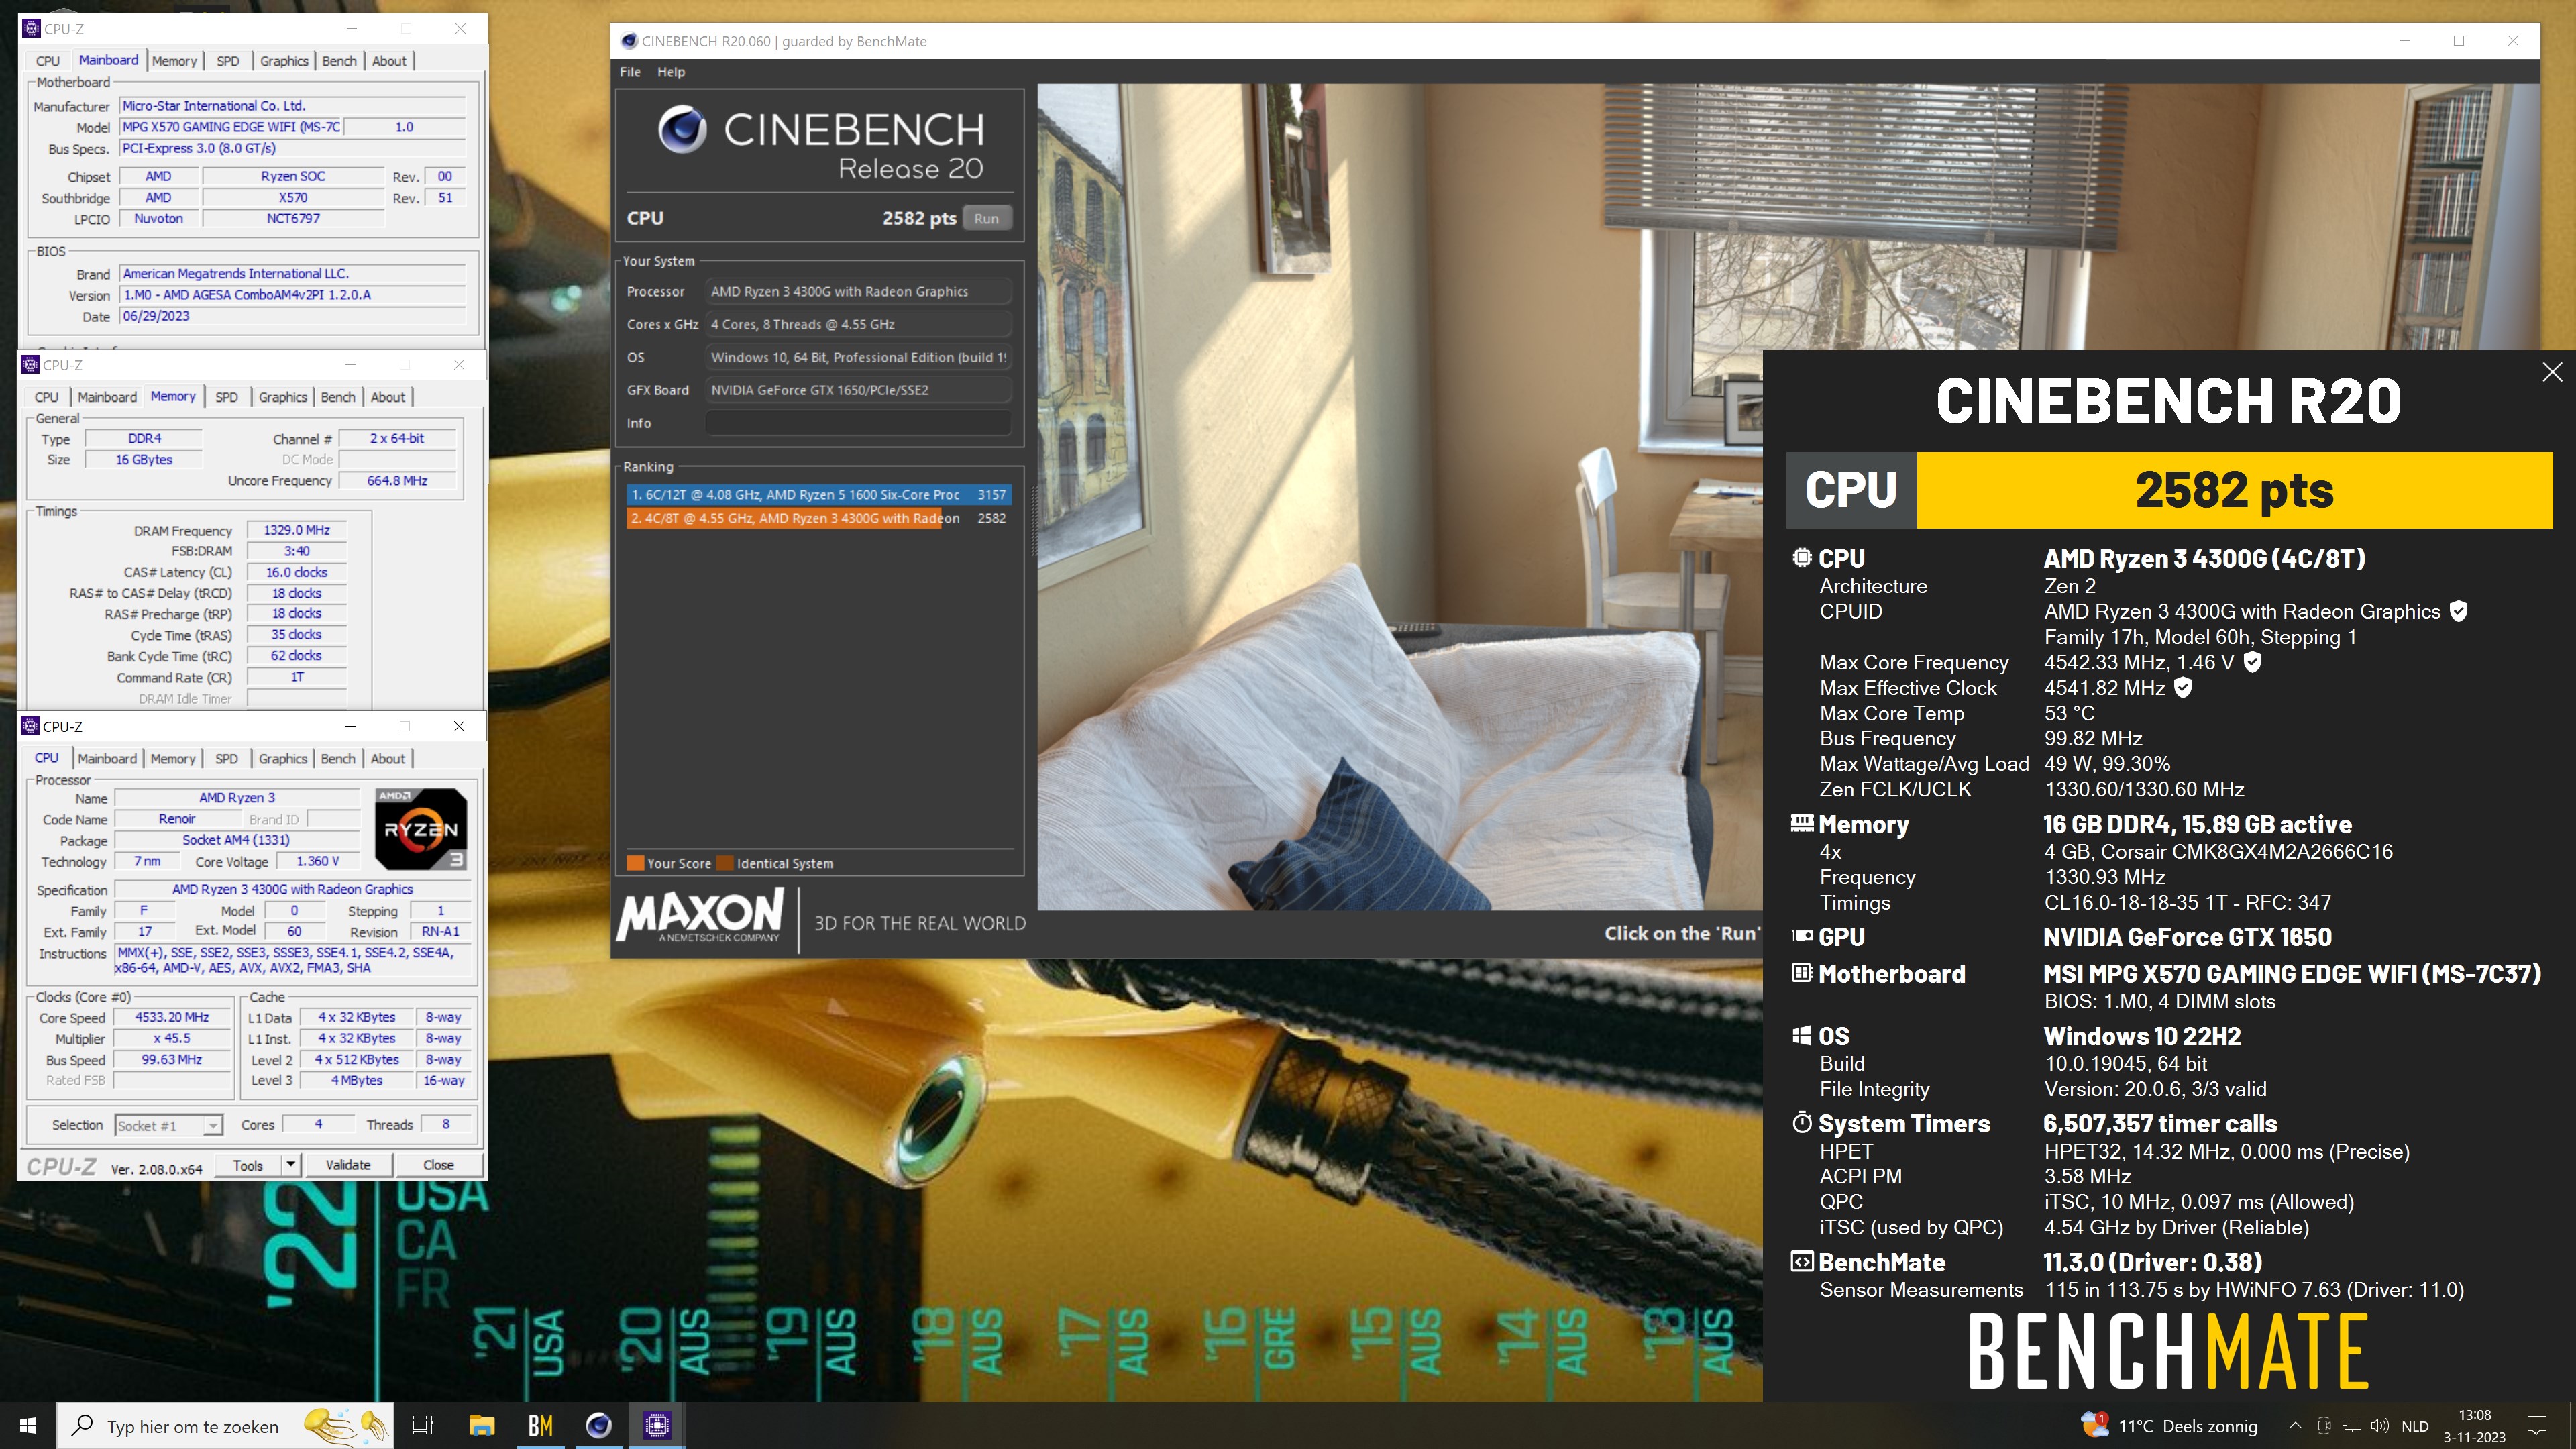Screen dimensions: 2576x1449
Task: Switch to SPD tab in top CPU-Z window
Action: click(228, 61)
